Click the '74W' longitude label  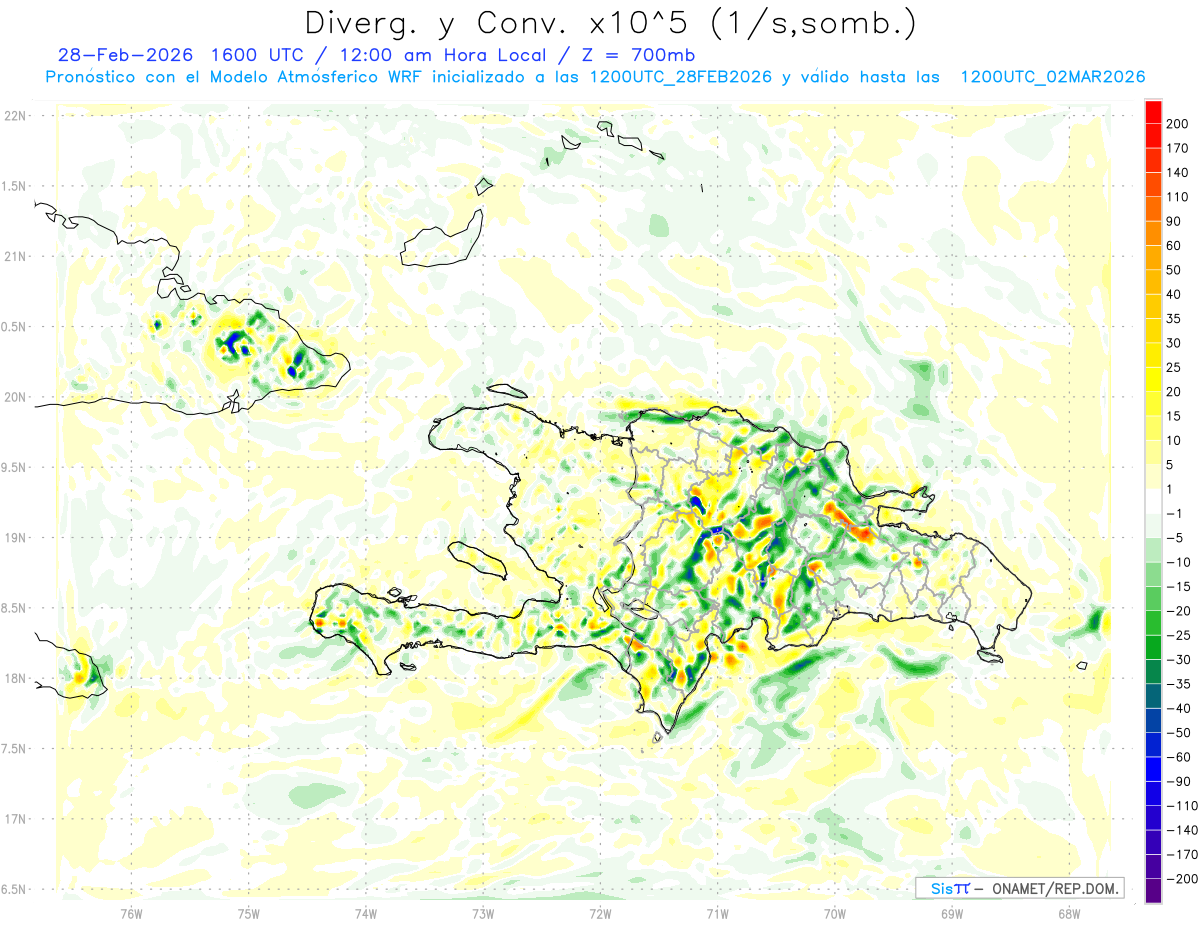(x=365, y=913)
